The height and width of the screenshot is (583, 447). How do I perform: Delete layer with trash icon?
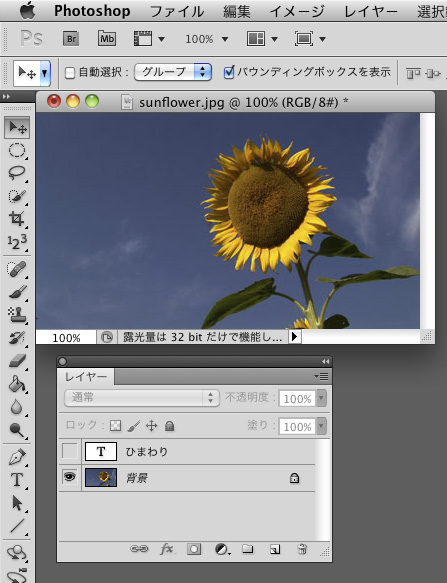point(302,549)
